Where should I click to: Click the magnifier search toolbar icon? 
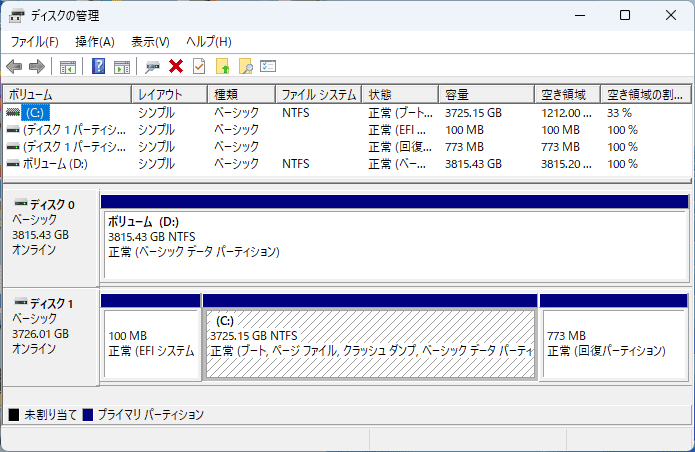245,67
